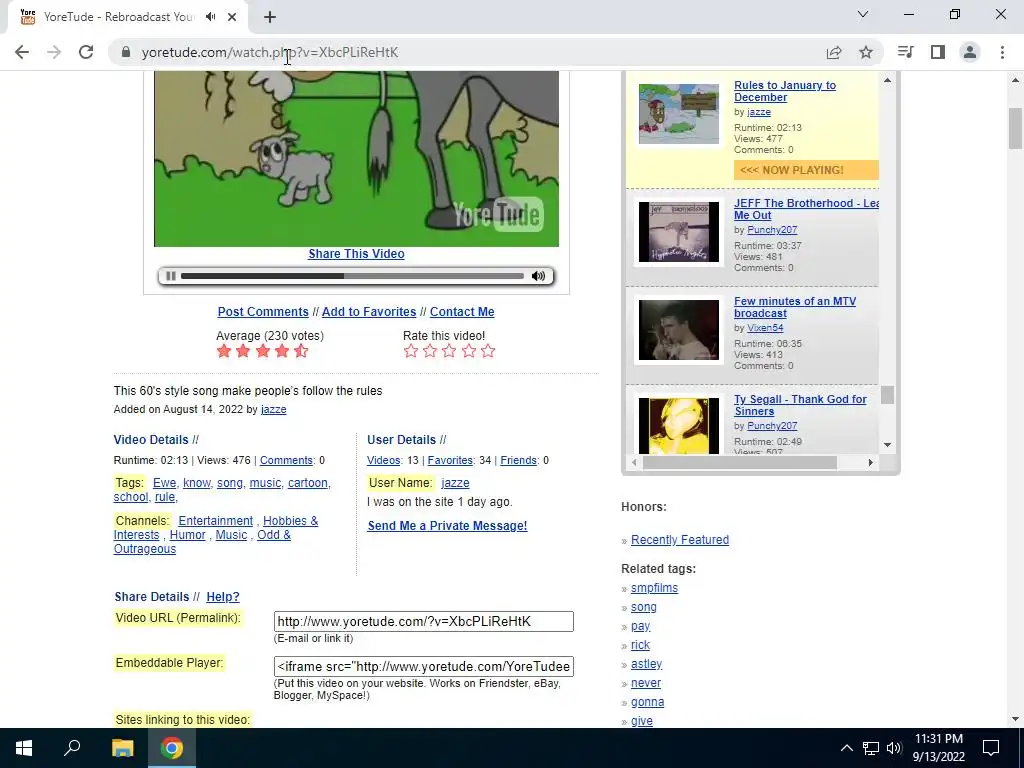Close the YoreTude tab
Screen dimensions: 1024x768
tap(232, 17)
